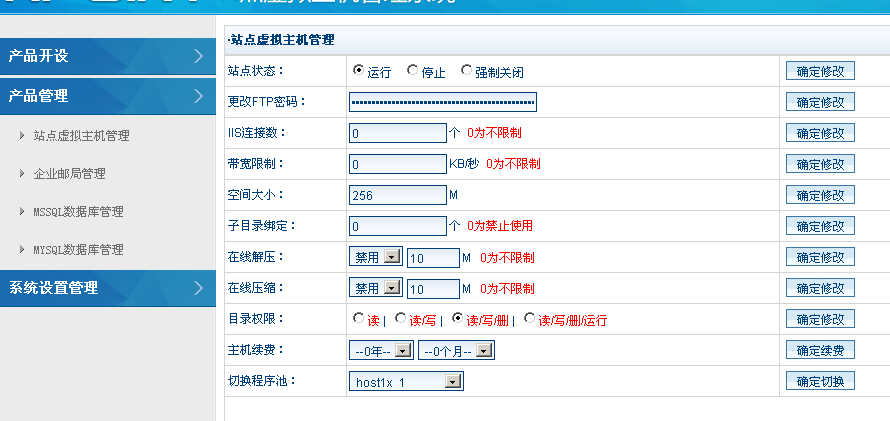Open the host1x_1 program pool dropdown
Viewport: 890px width, 421px height.
(x=406, y=382)
